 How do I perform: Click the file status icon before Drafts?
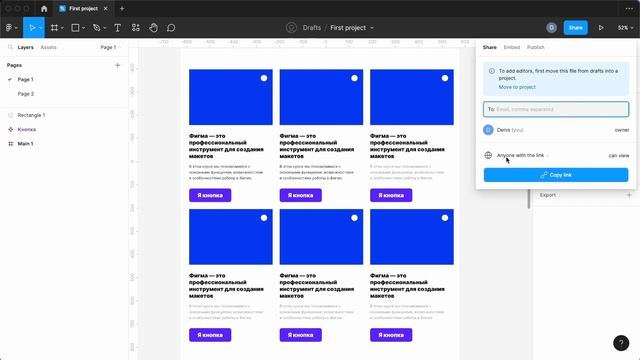click(291, 28)
